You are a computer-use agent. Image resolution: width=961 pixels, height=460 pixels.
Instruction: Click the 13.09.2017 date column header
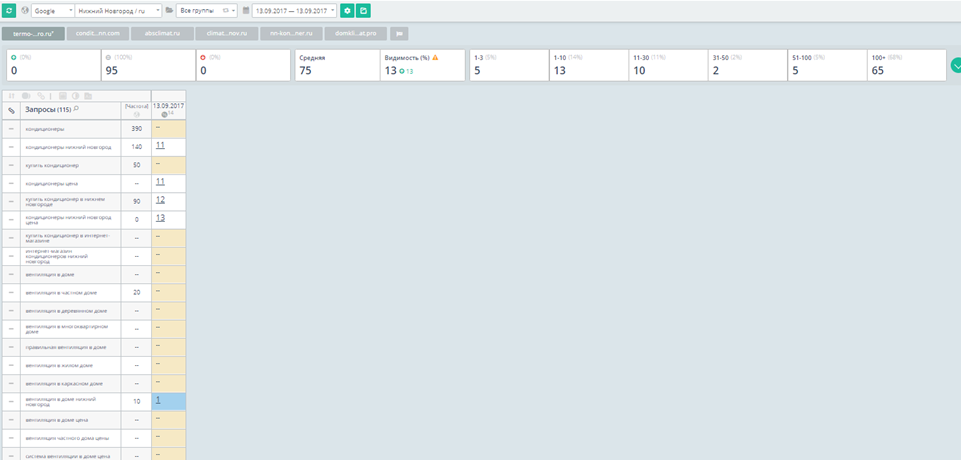(x=169, y=110)
